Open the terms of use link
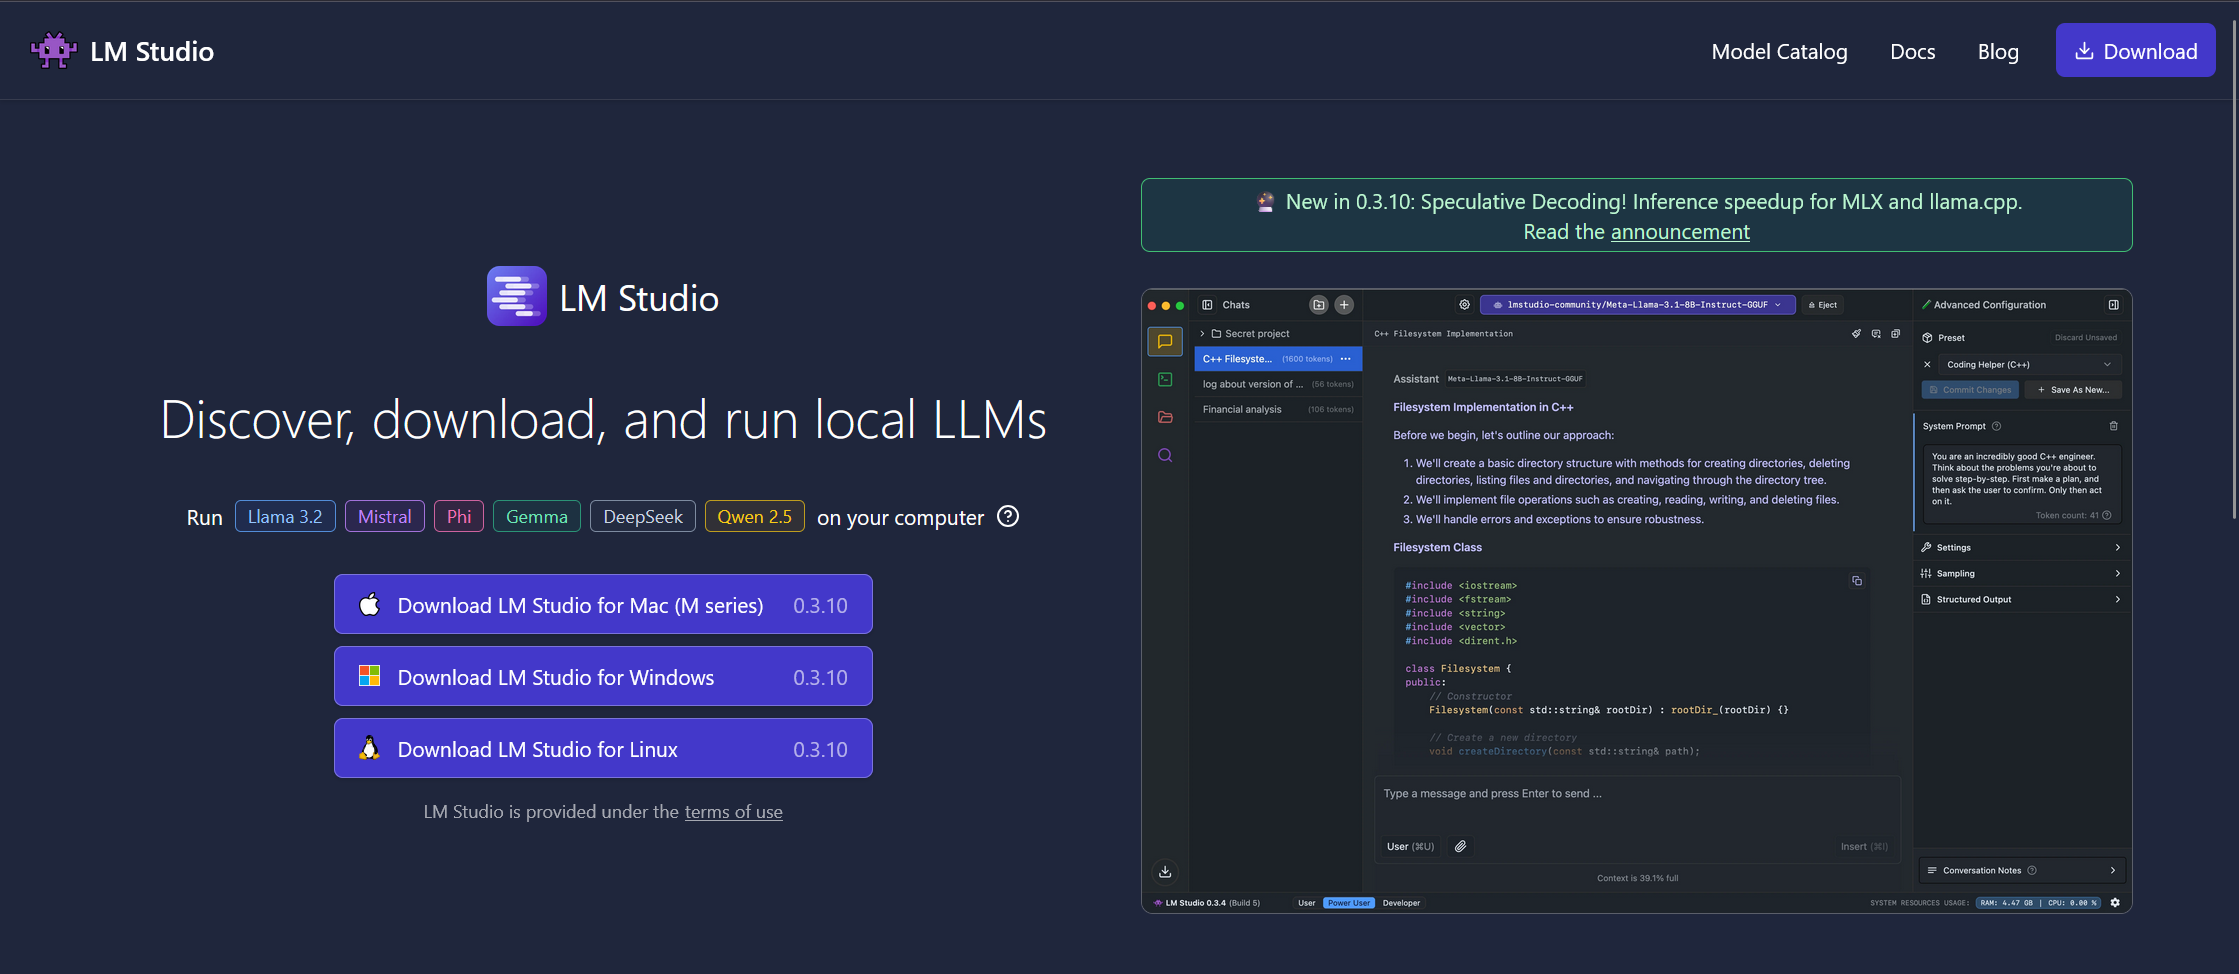Screen dimensions: 2239x974 point(733,812)
